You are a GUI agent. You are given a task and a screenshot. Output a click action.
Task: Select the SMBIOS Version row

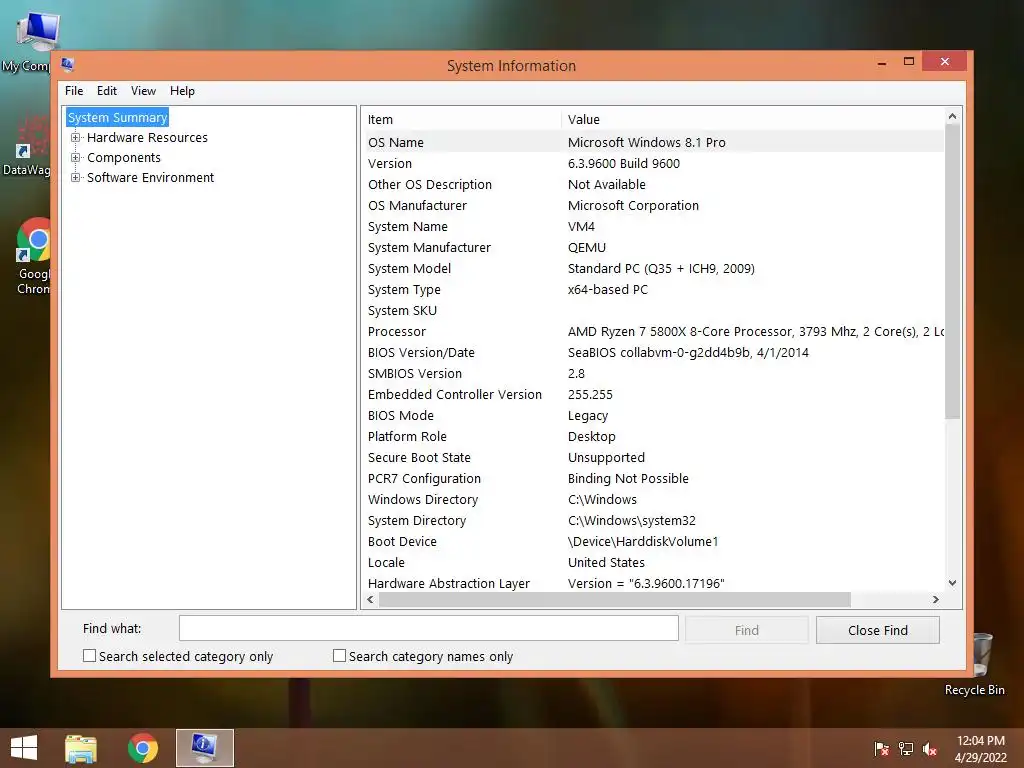click(x=653, y=374)
